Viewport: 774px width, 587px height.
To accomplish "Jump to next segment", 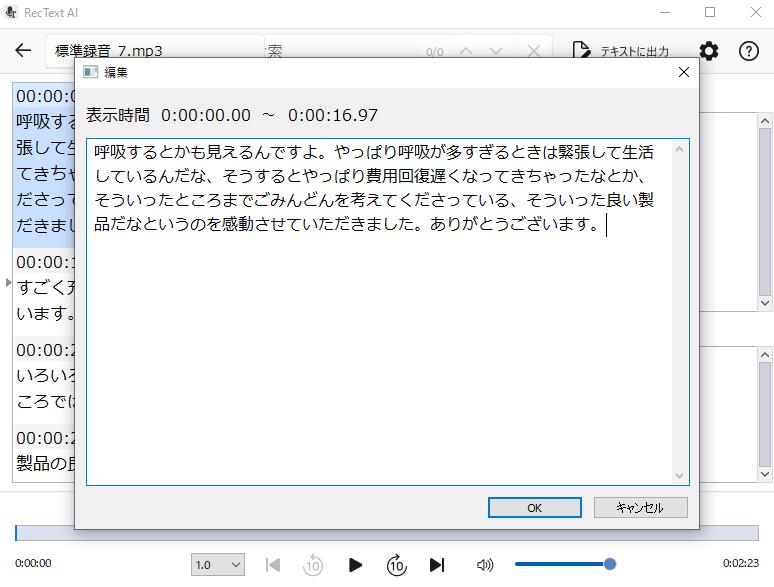I will (437, 565).
